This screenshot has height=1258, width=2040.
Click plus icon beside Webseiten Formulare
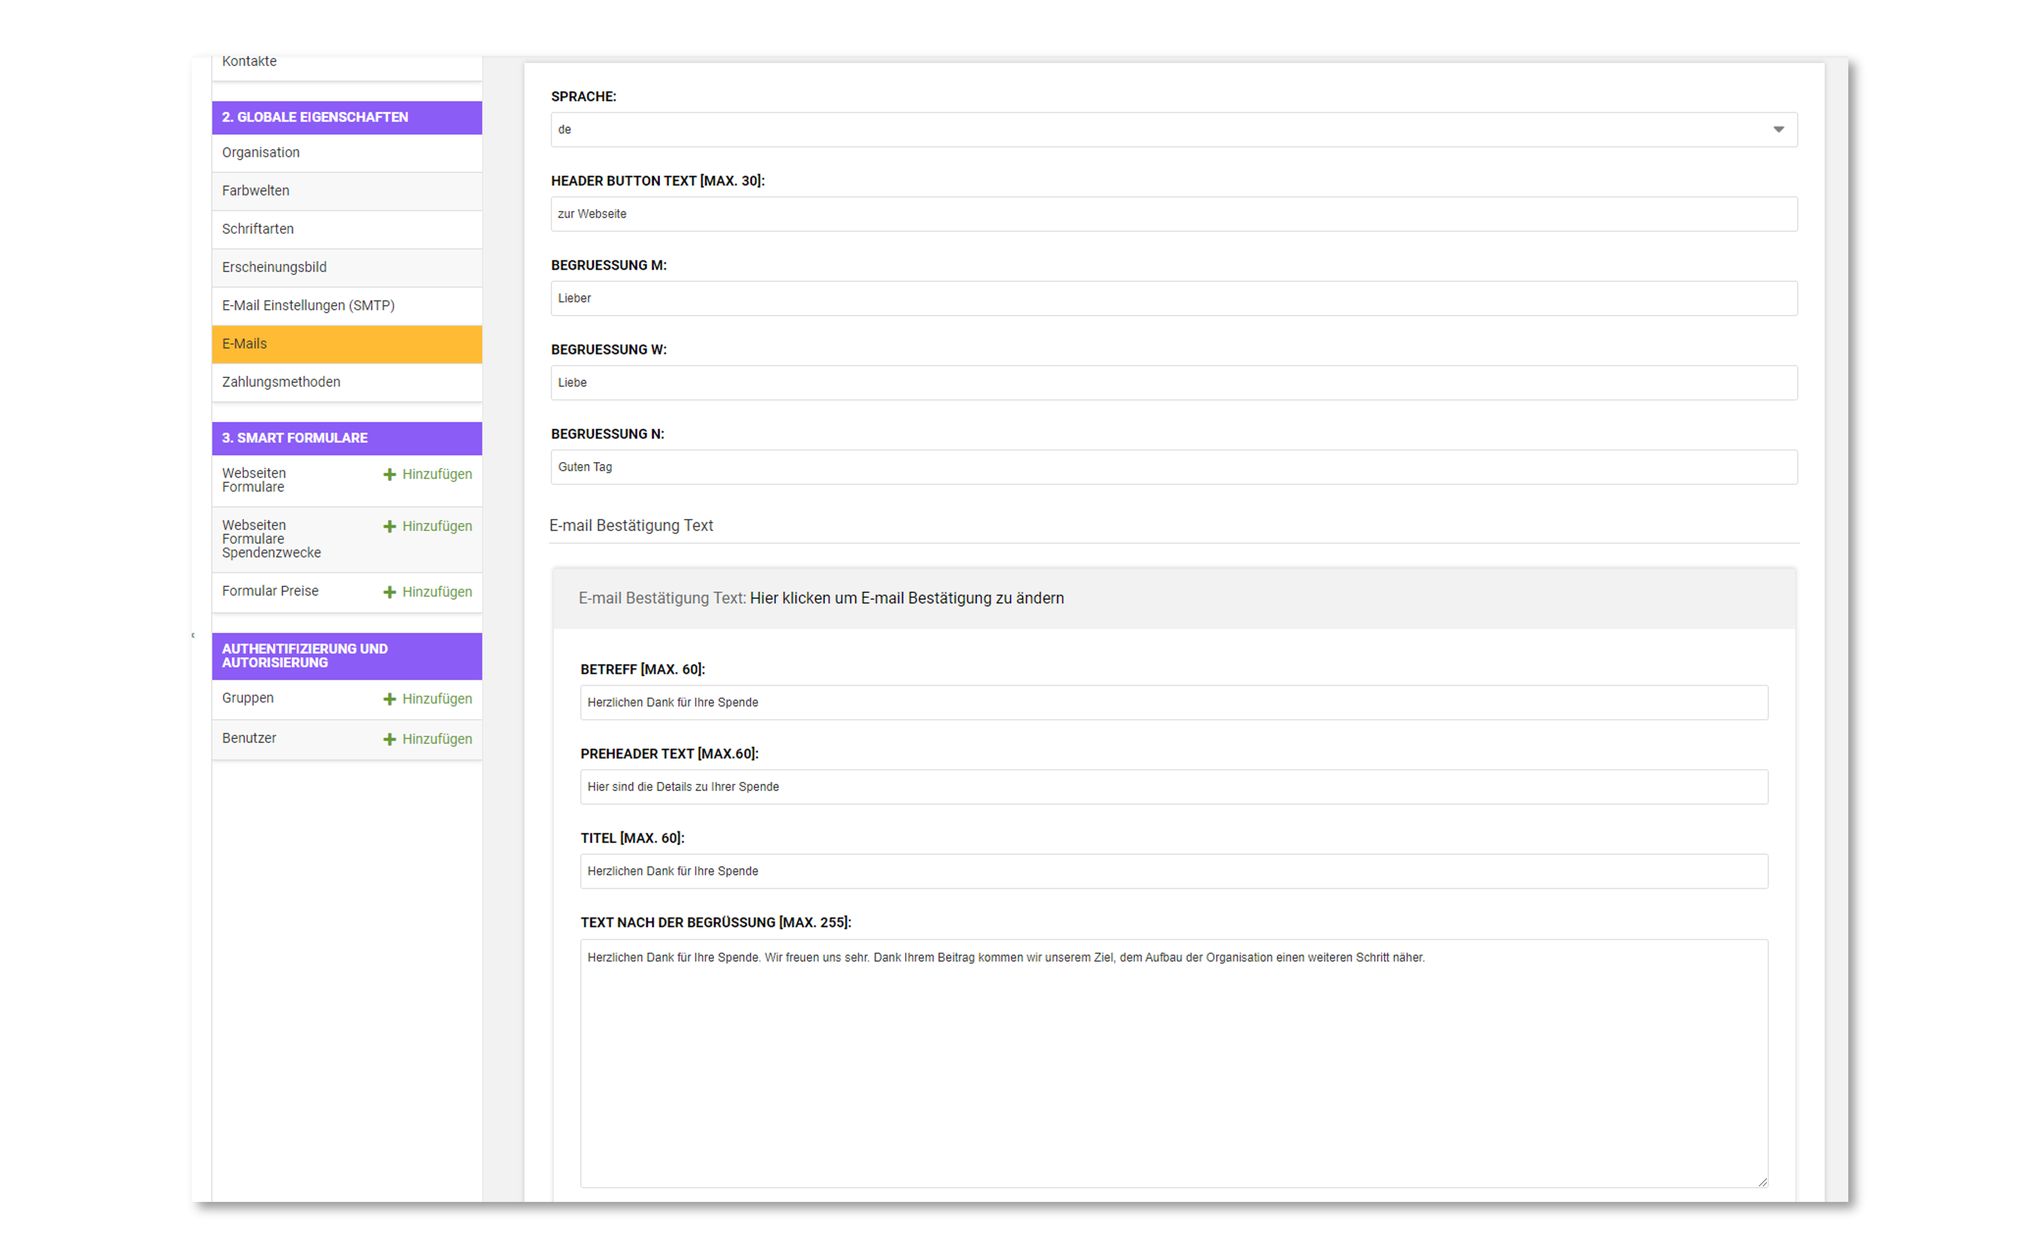point(390,475)
